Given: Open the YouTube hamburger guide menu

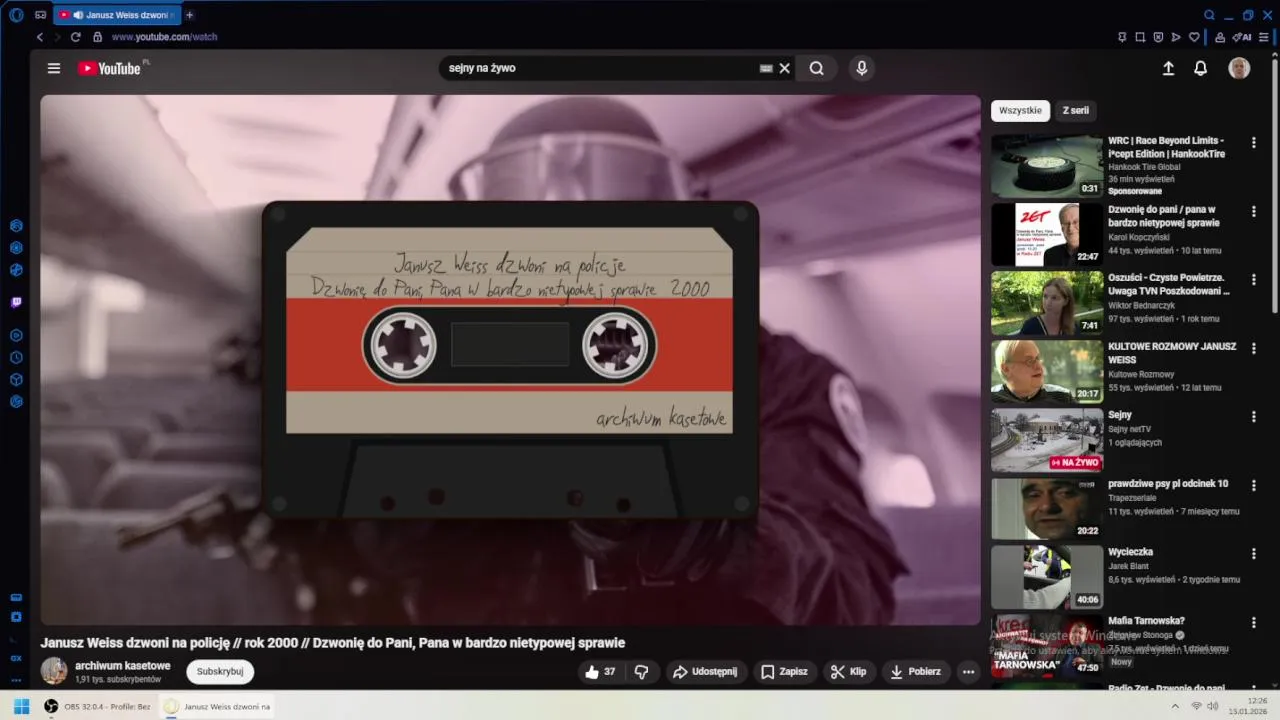Looking at the screenshot, I should click(54, 68).
